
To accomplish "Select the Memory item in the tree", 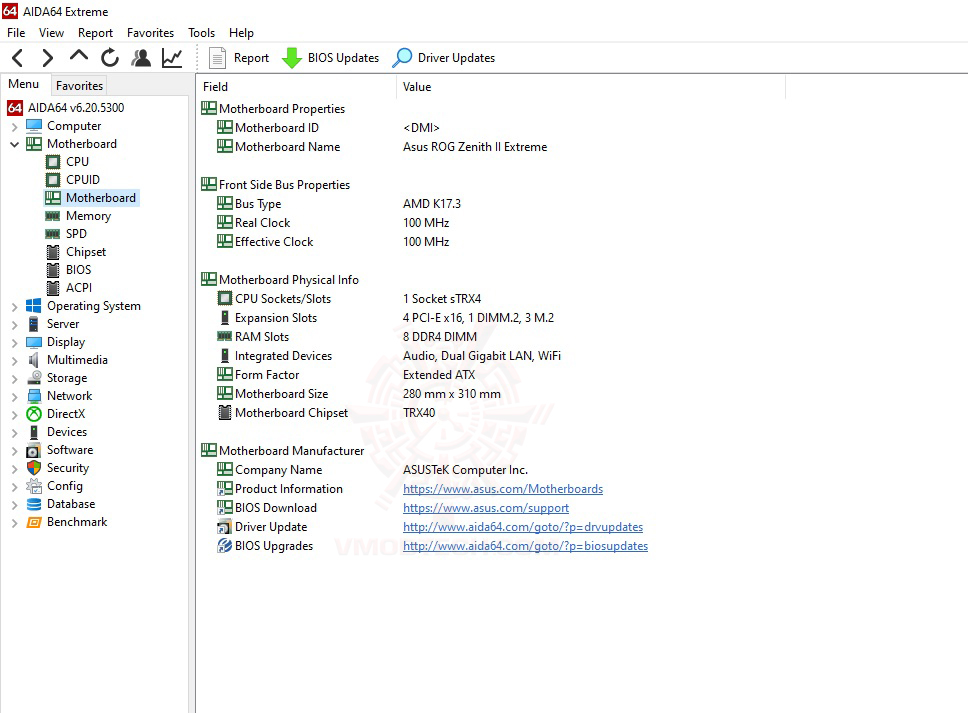I will (x=78, y=216).
